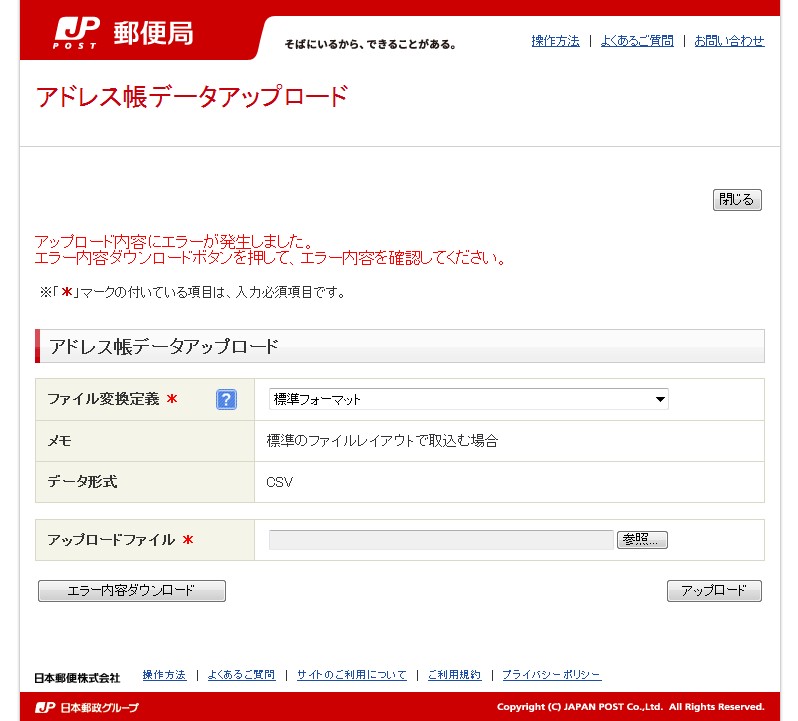Download errors via エラー内容ダウンロード button

pos(131,591)
